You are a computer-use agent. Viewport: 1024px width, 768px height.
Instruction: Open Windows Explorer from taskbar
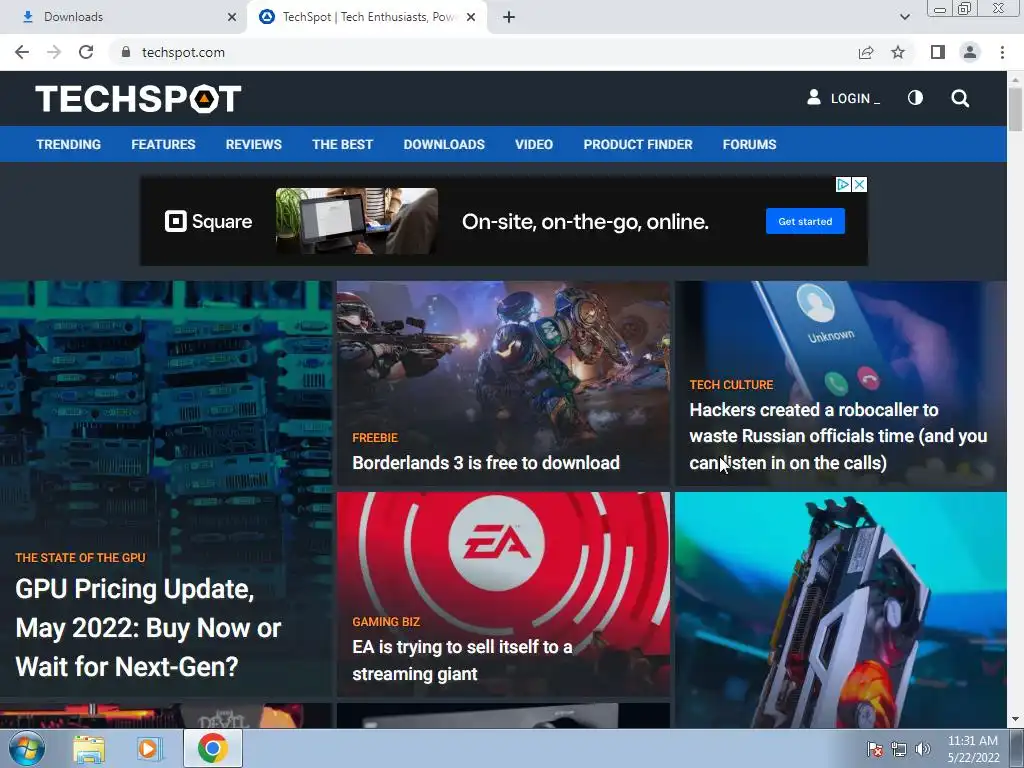point(89,748)
